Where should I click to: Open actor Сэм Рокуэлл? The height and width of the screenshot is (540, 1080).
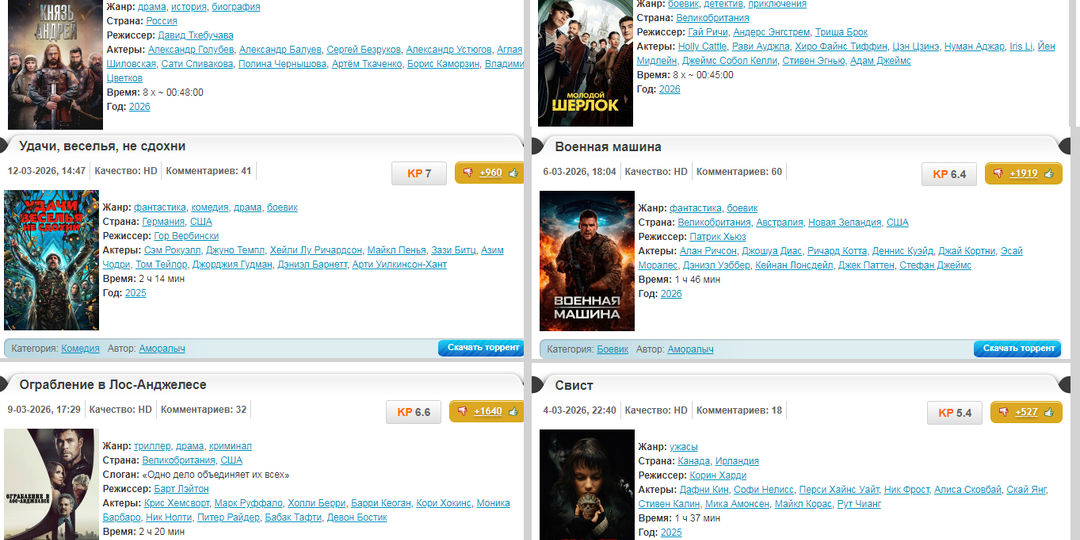pyautogui.click(x=172, y=250)
